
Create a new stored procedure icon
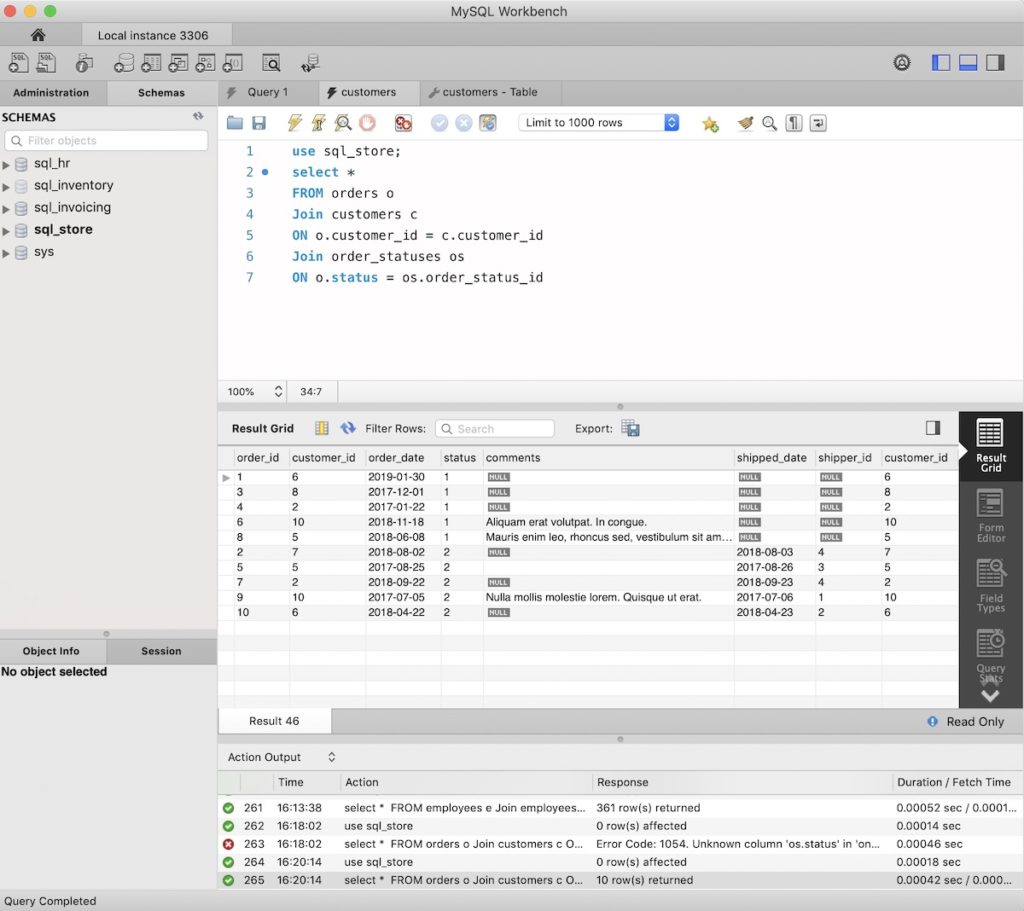pos(205,63)
